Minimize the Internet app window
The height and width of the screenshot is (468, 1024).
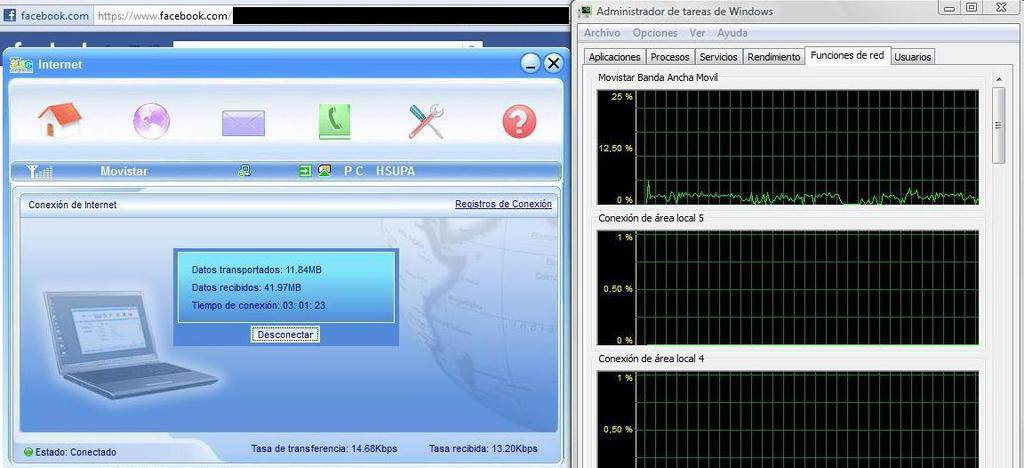(531, 63)
